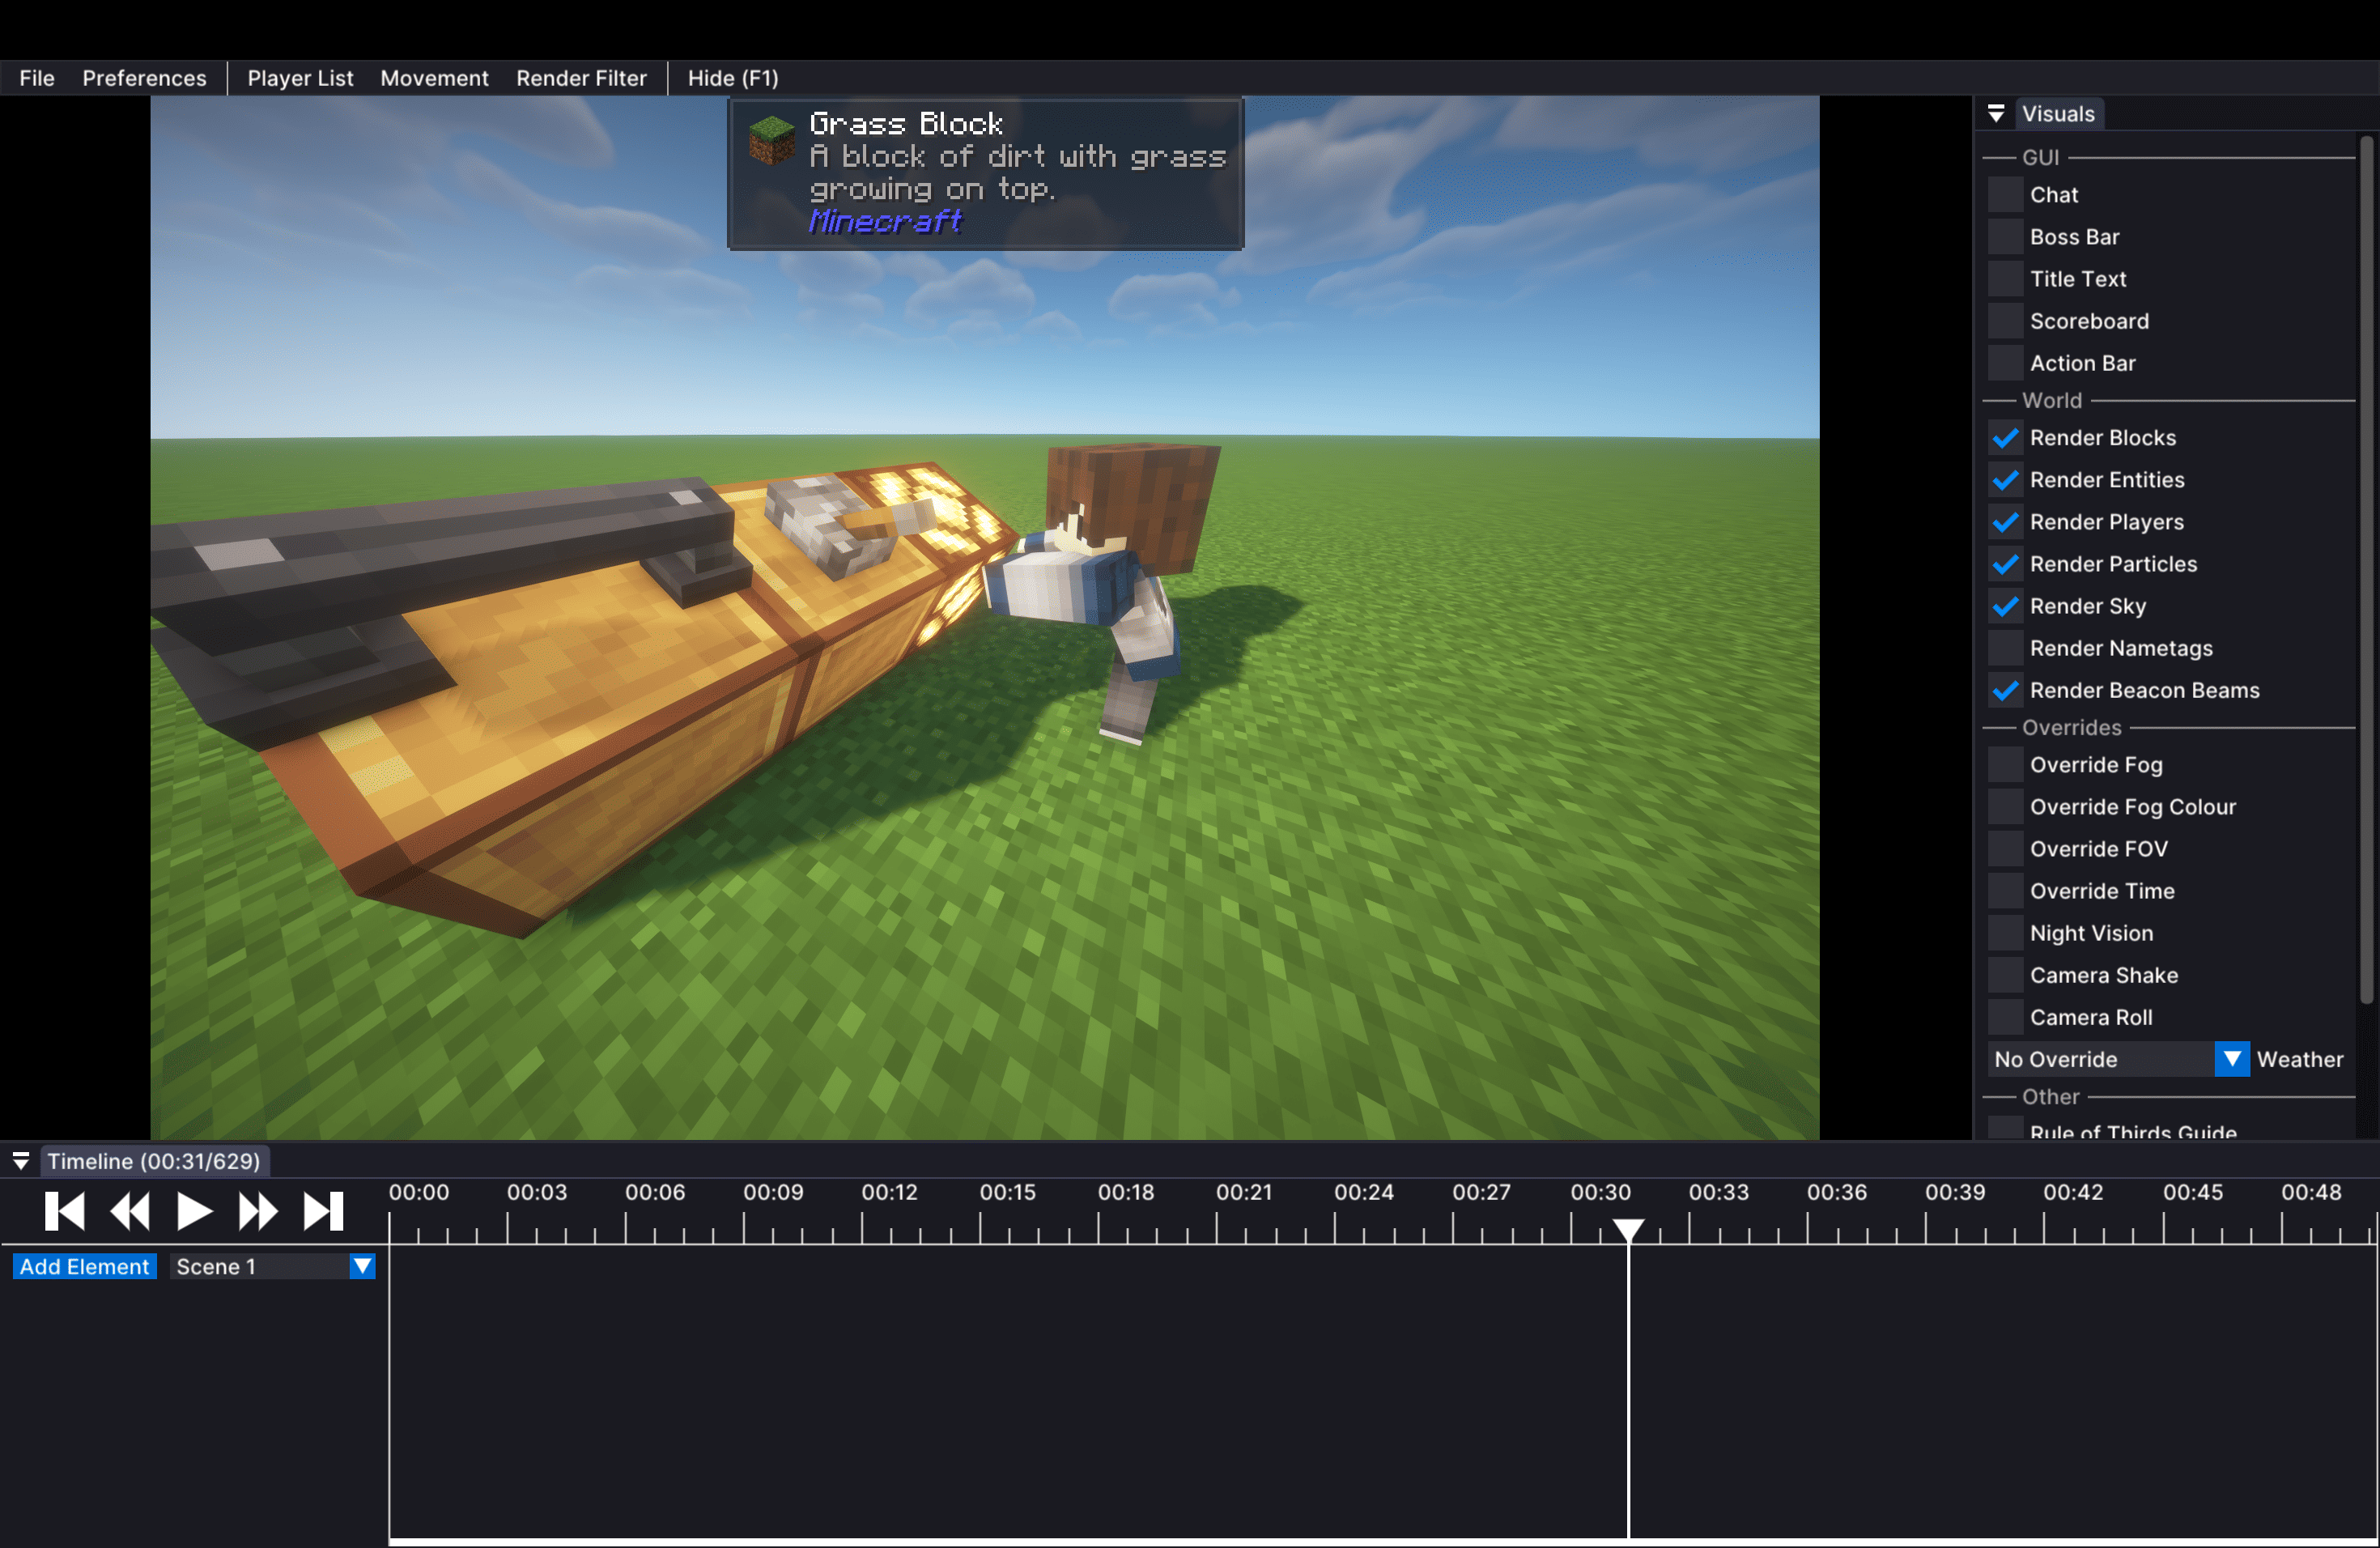Enable Render Nametags checkbox

[x=2005, y=648]
